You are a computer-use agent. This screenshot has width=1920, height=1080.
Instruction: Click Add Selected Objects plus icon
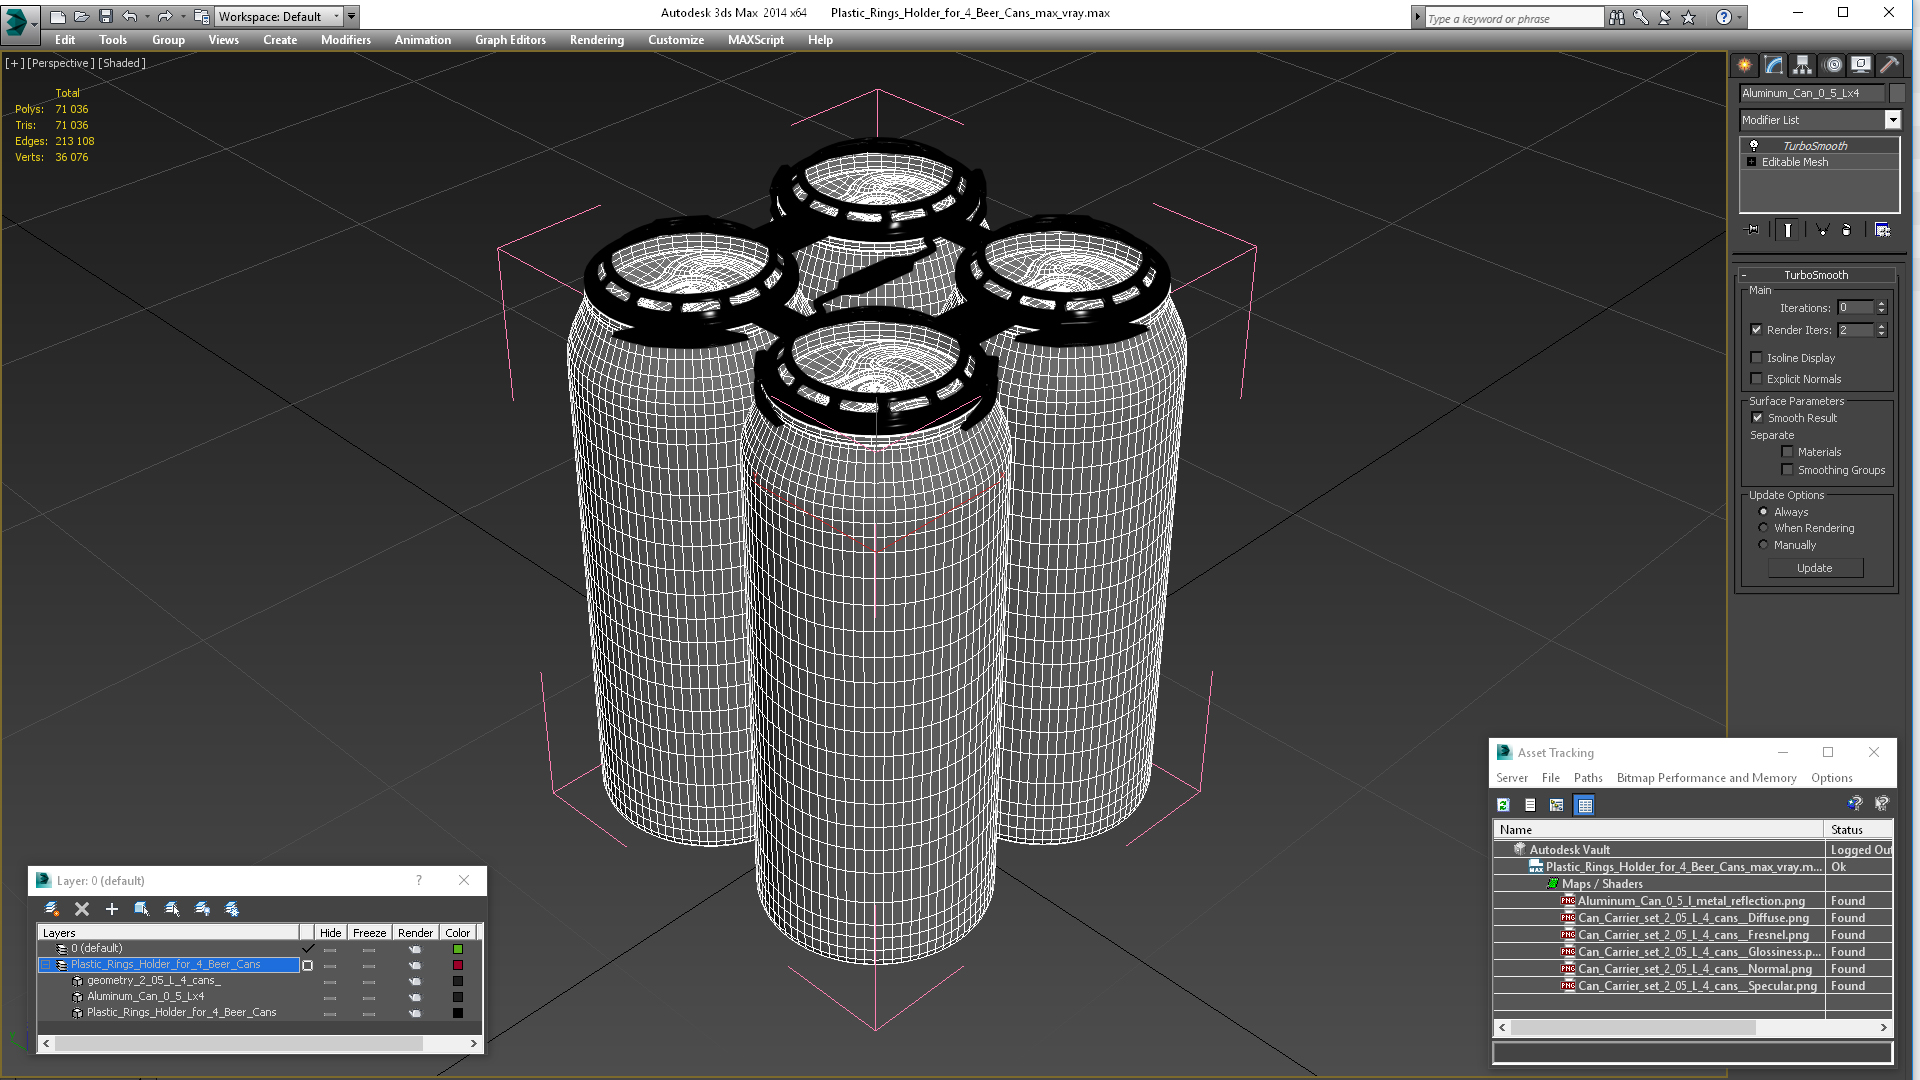[112, 909]
